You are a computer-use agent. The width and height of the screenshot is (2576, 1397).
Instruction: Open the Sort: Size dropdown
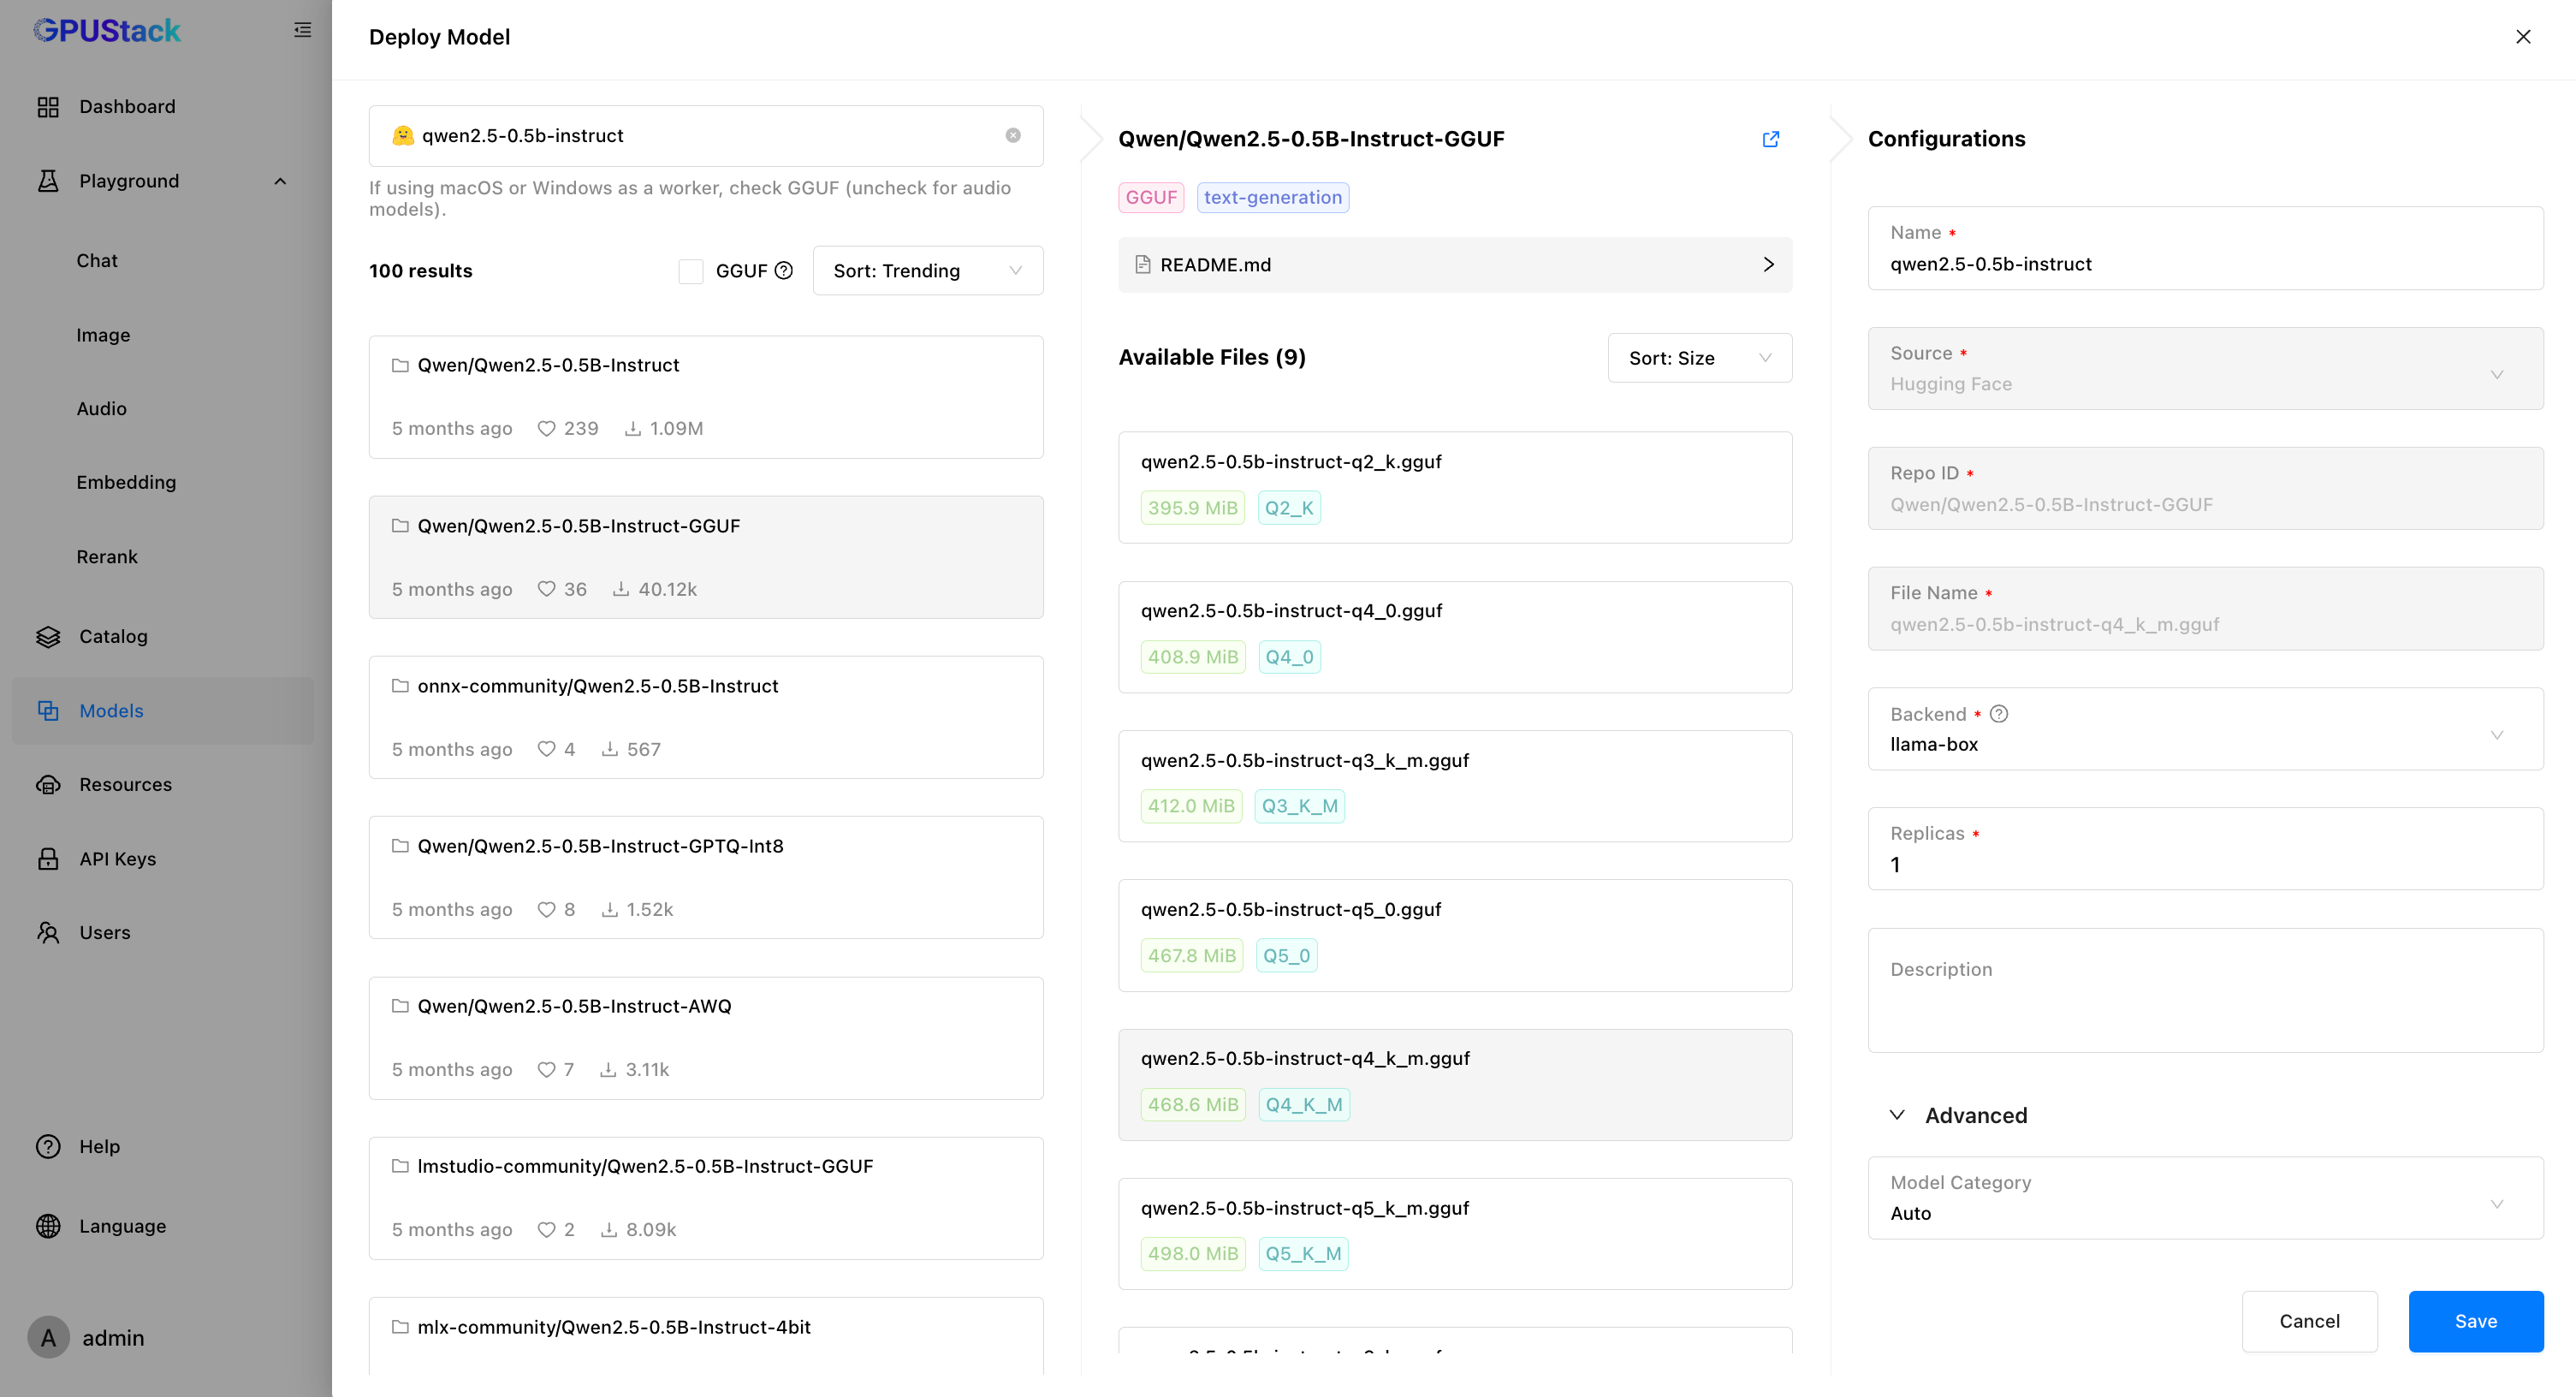(1699, 357)
